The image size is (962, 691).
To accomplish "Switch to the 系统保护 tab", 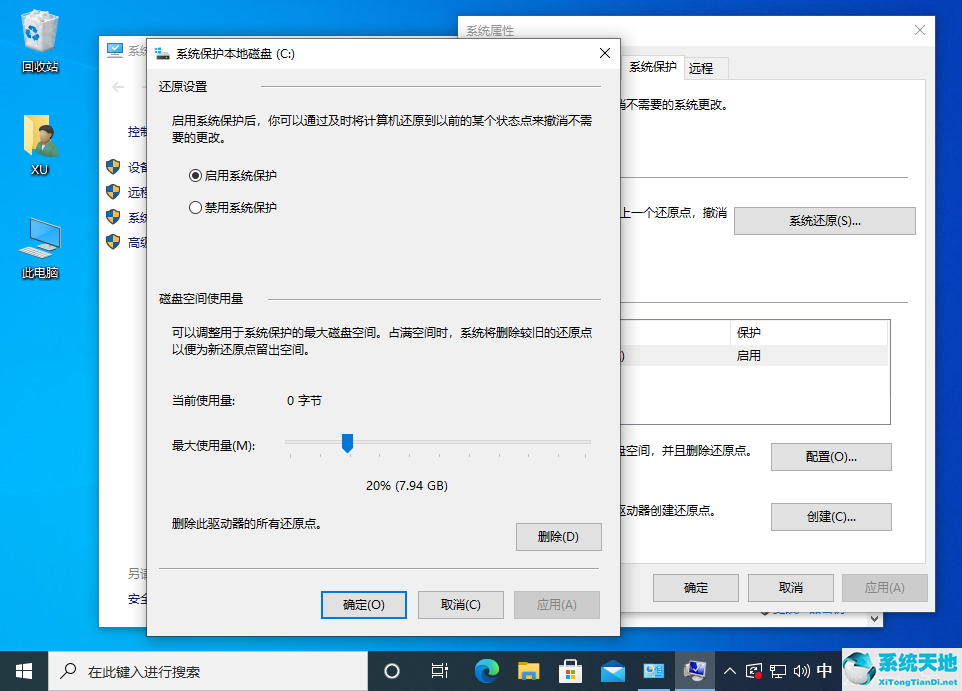I will click(x=652, y=67).
